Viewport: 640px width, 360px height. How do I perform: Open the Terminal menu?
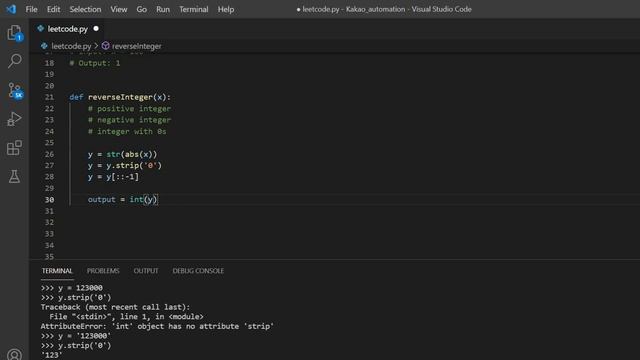point(194,9)
